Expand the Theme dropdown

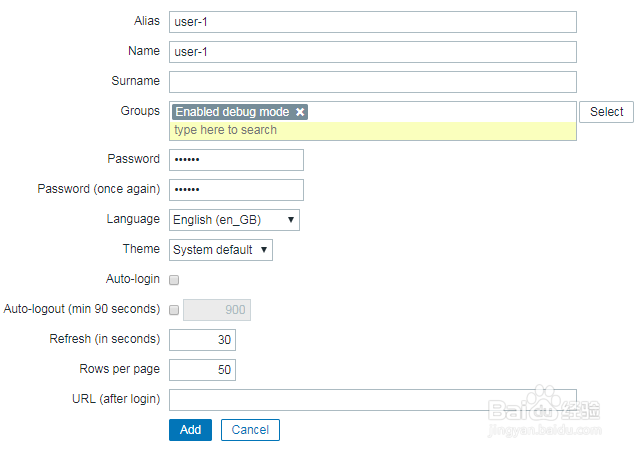tap(221, 250)
